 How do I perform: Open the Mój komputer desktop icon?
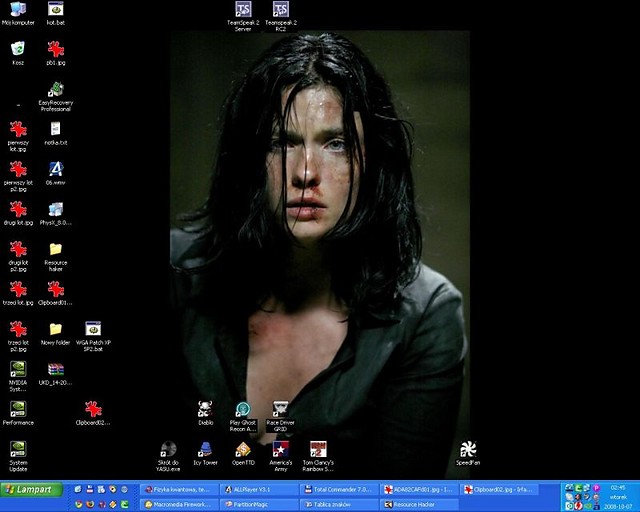pos(18,13)
